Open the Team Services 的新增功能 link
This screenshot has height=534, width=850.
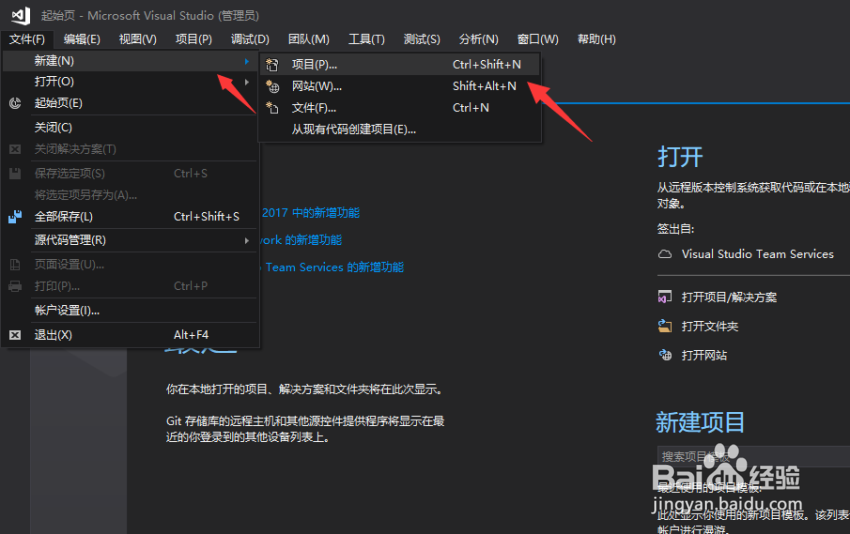(334, 267)
